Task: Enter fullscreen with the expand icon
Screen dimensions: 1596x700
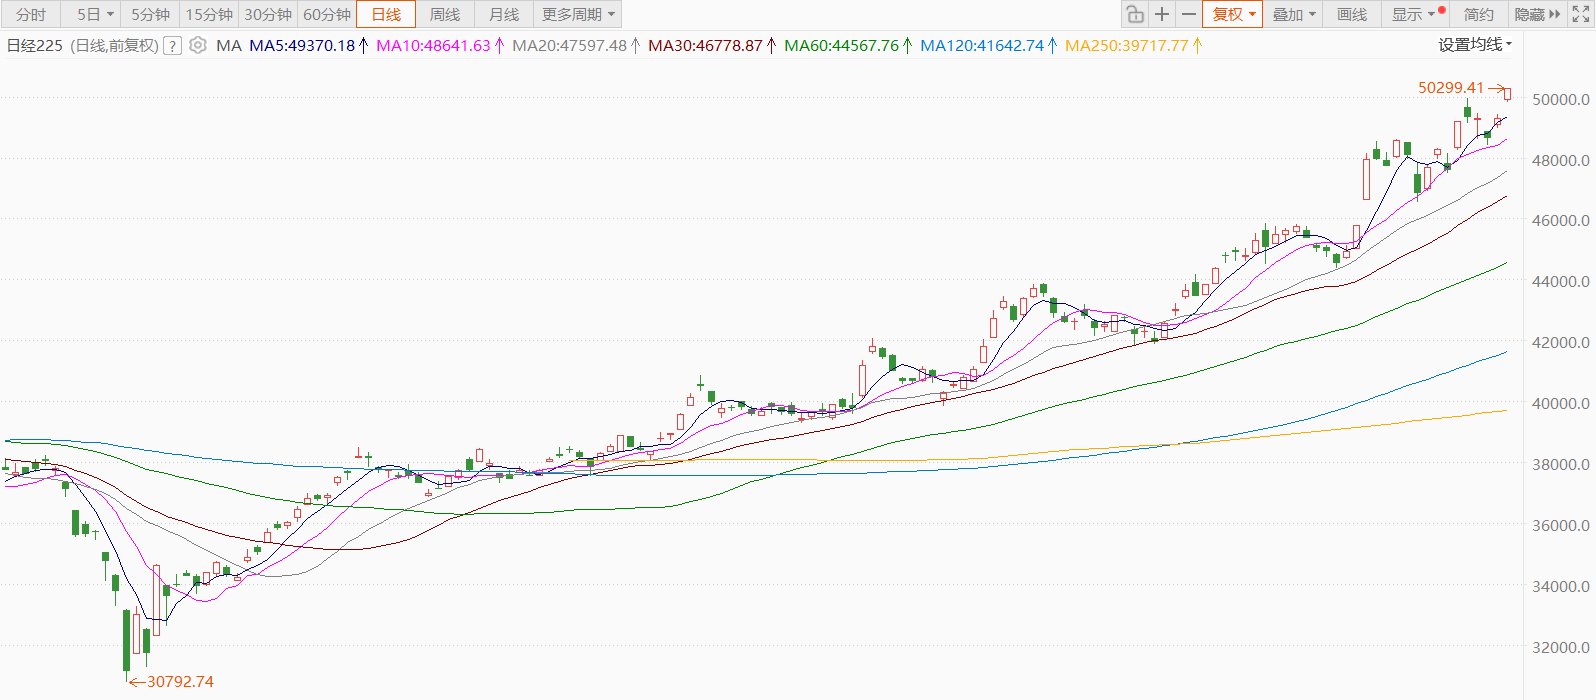Action: pyautogui.click(x=1580, y=14)
